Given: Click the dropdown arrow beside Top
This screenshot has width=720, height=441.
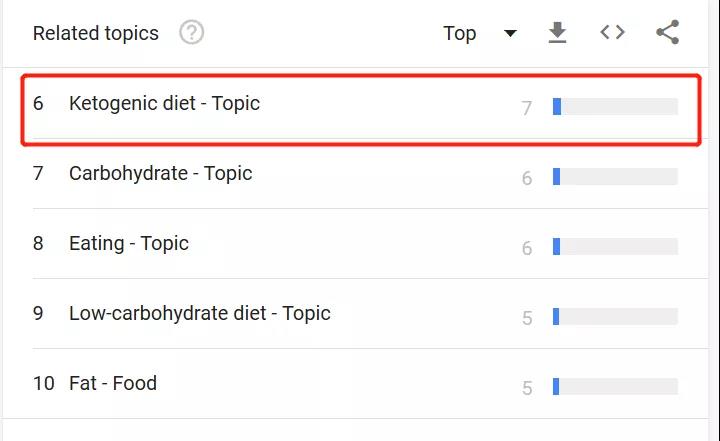Looking at the screenshot, I should (511, 33).
